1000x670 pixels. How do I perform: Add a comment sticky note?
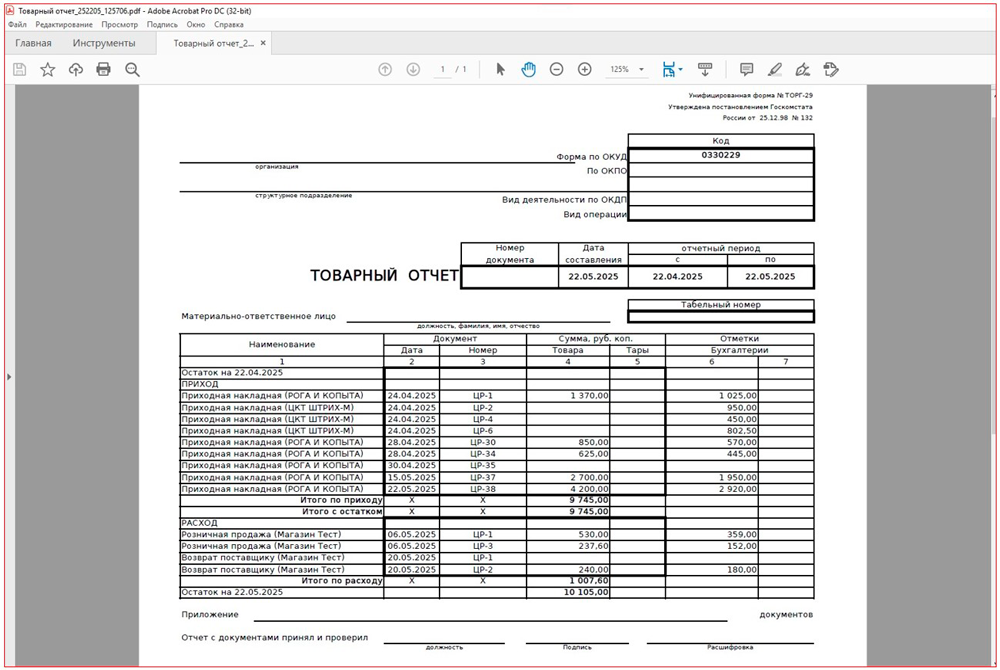pos(746,69)
